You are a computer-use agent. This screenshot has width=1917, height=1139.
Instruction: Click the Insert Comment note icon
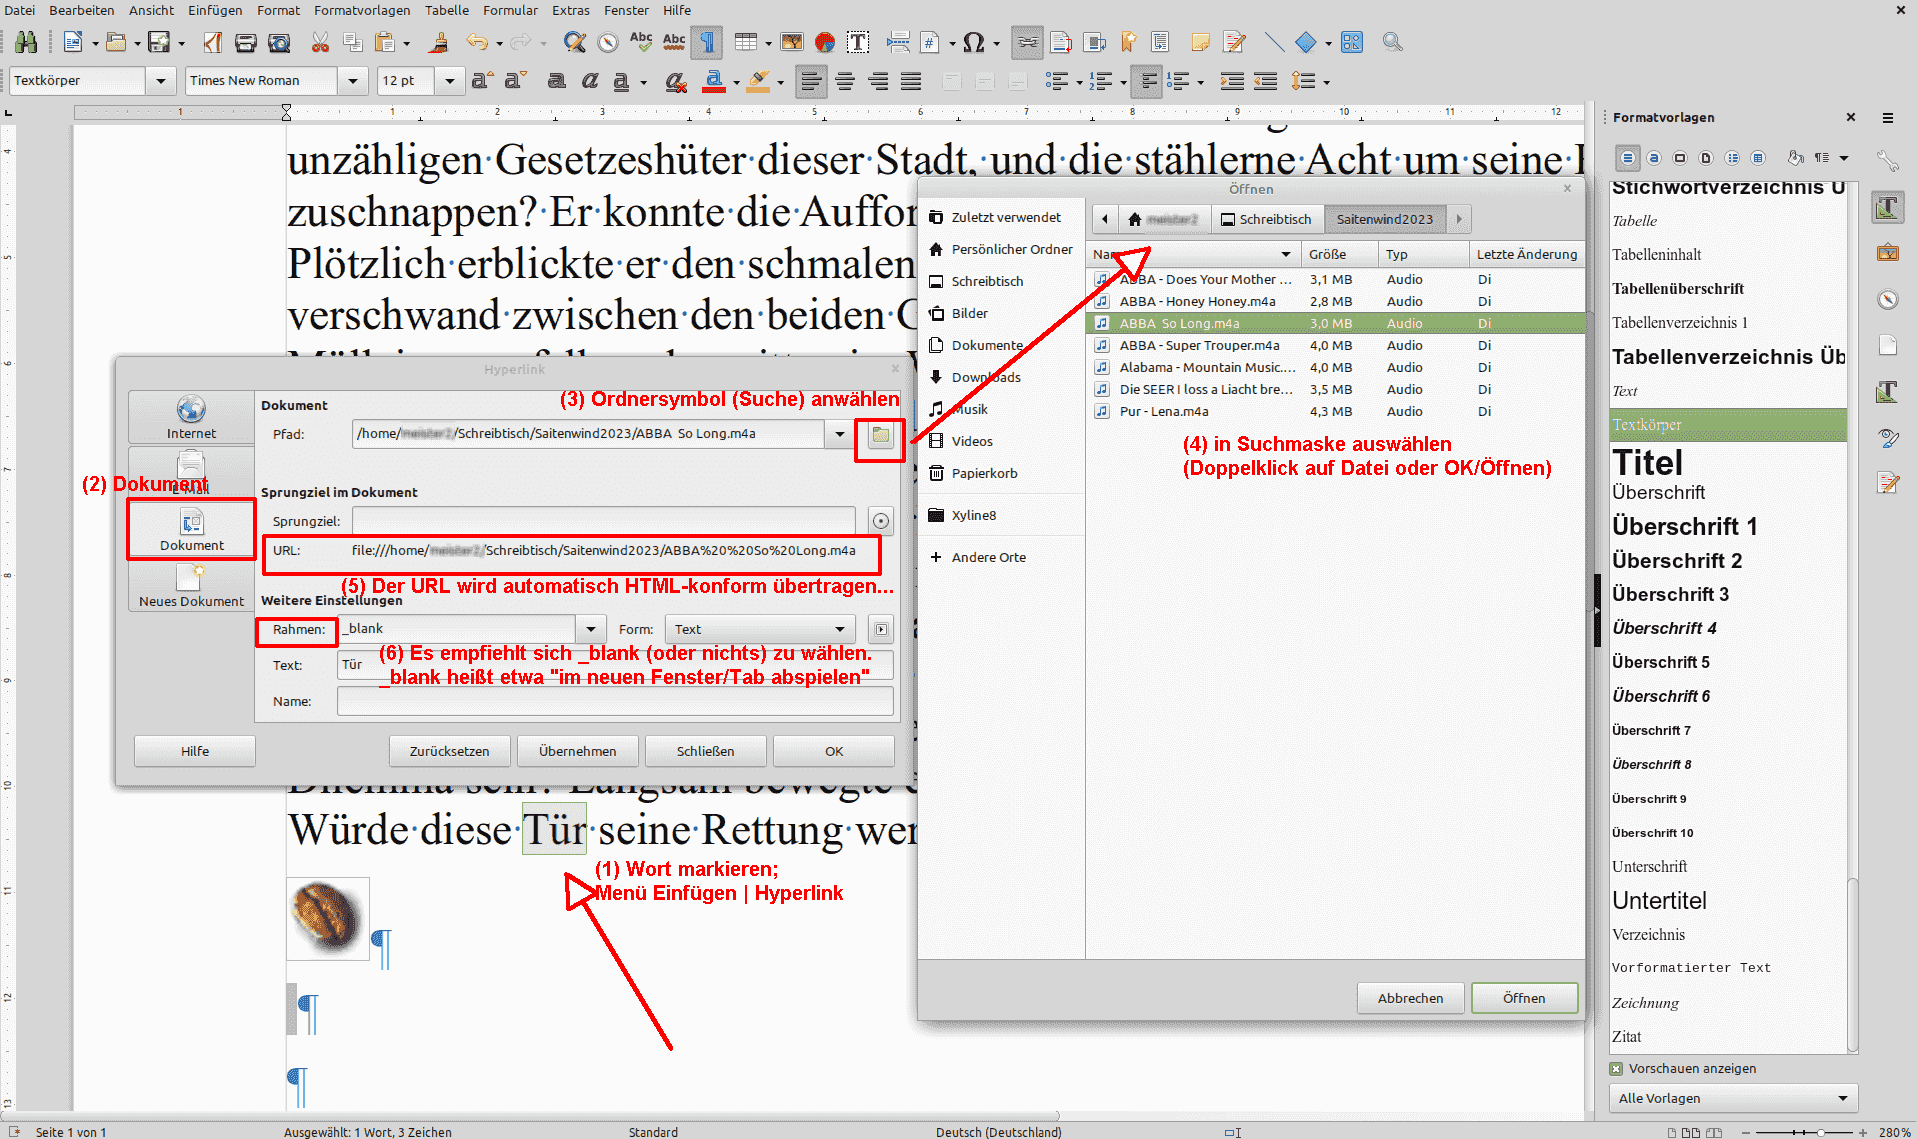[1200, 42]
